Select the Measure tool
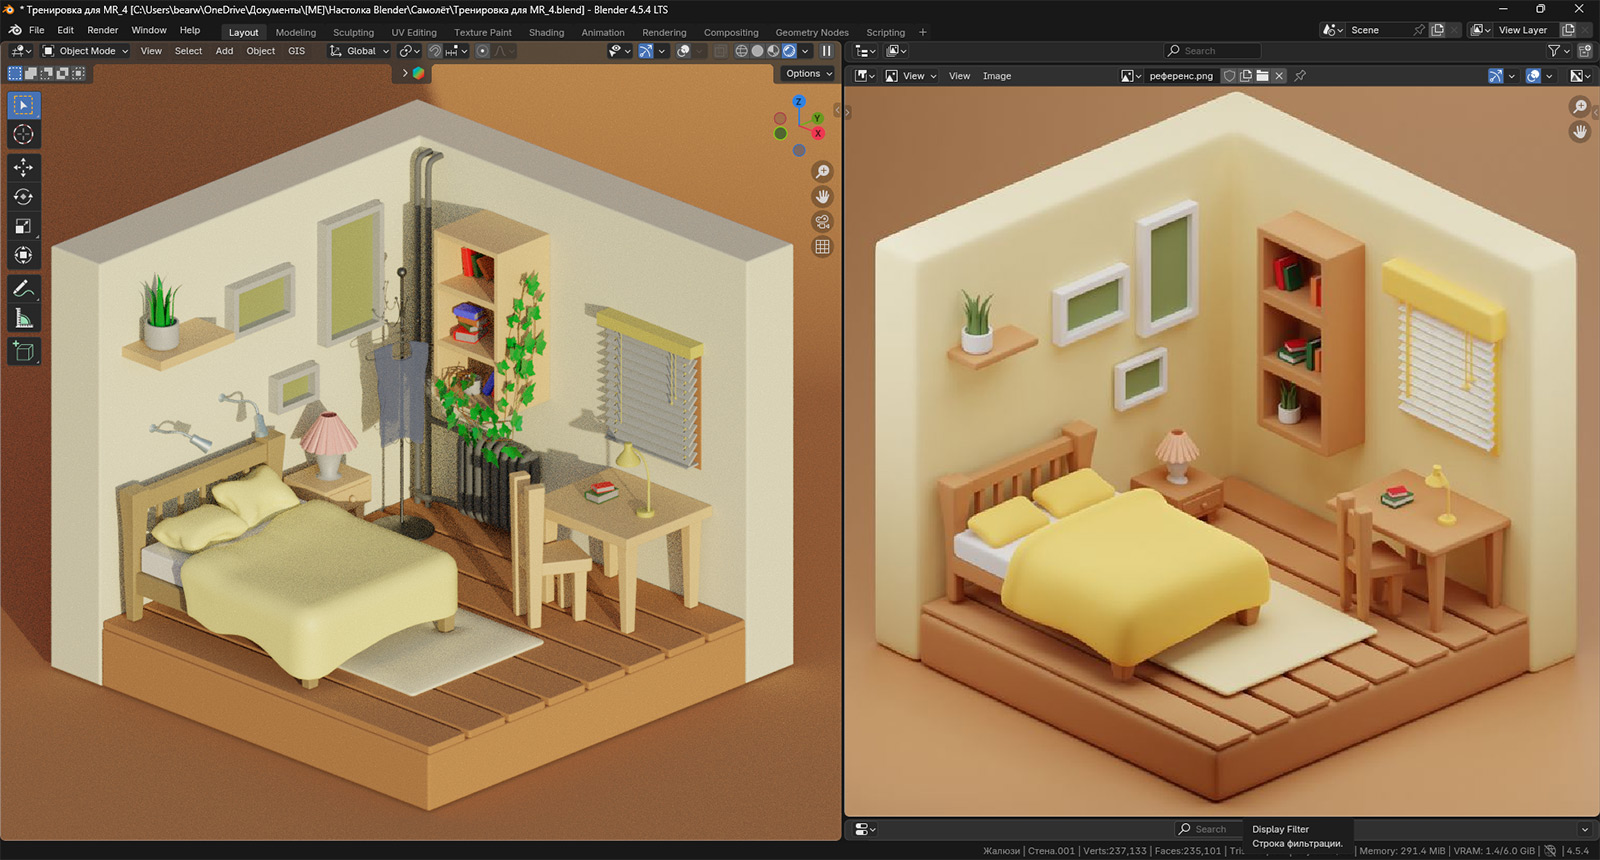1600x860 pixels. pos(23,319)
